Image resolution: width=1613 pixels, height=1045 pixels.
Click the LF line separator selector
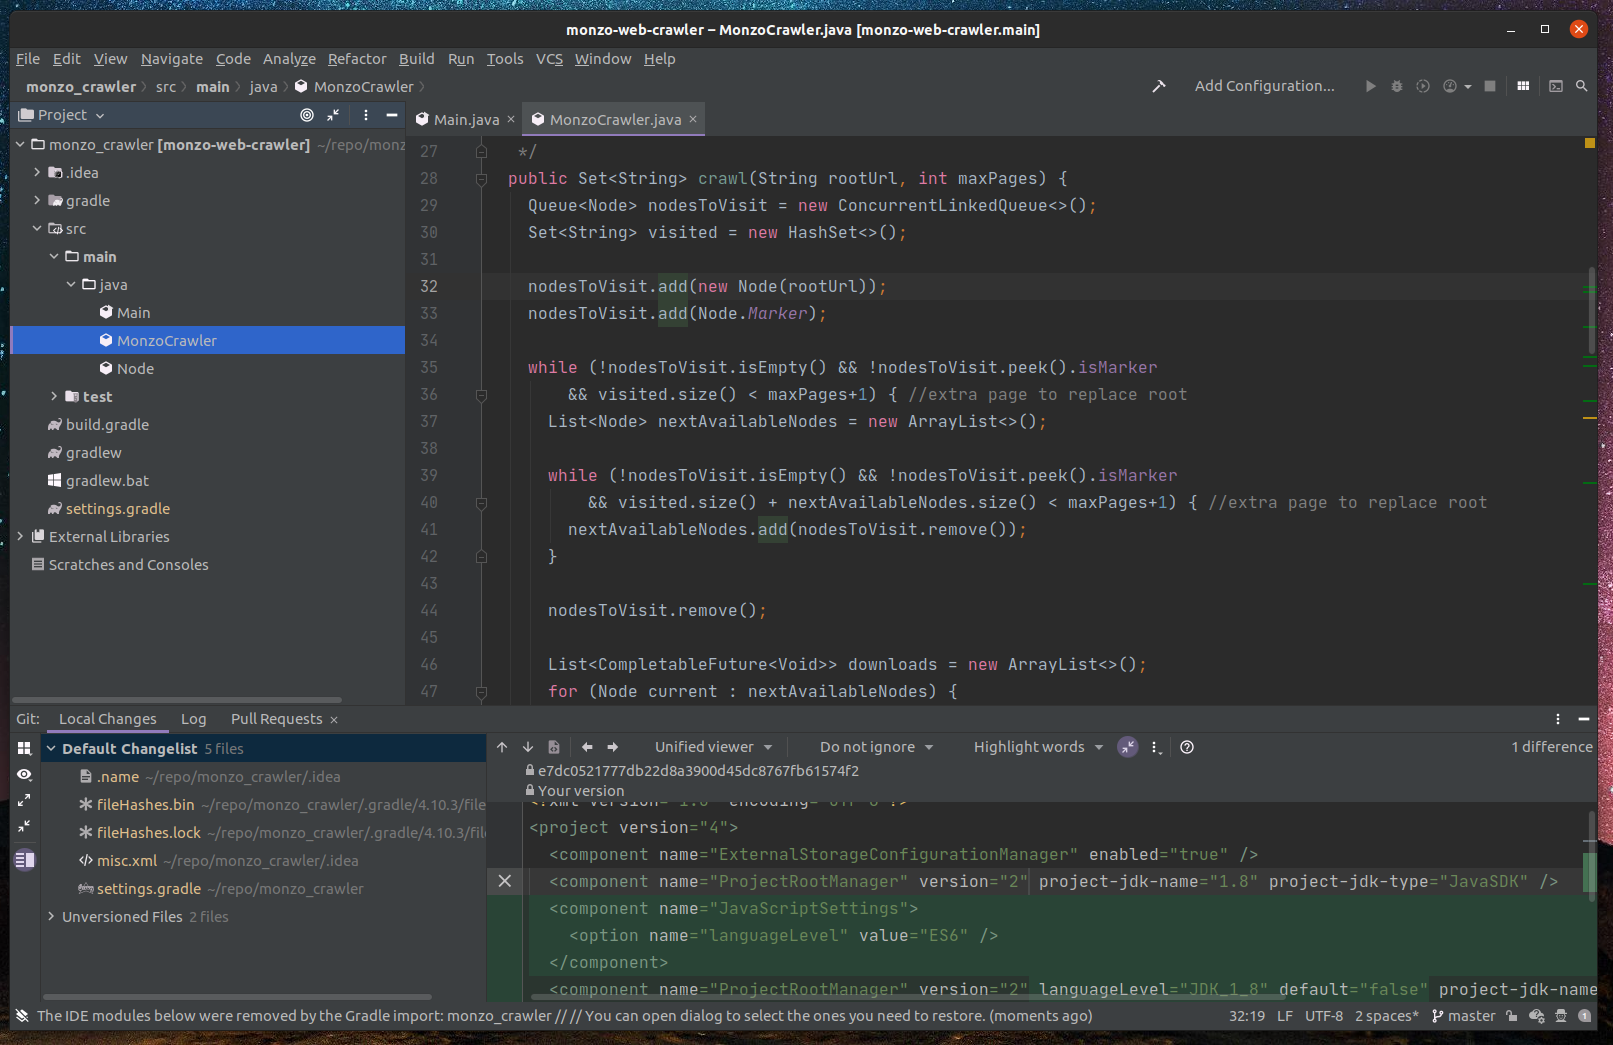(1285, 1016)
